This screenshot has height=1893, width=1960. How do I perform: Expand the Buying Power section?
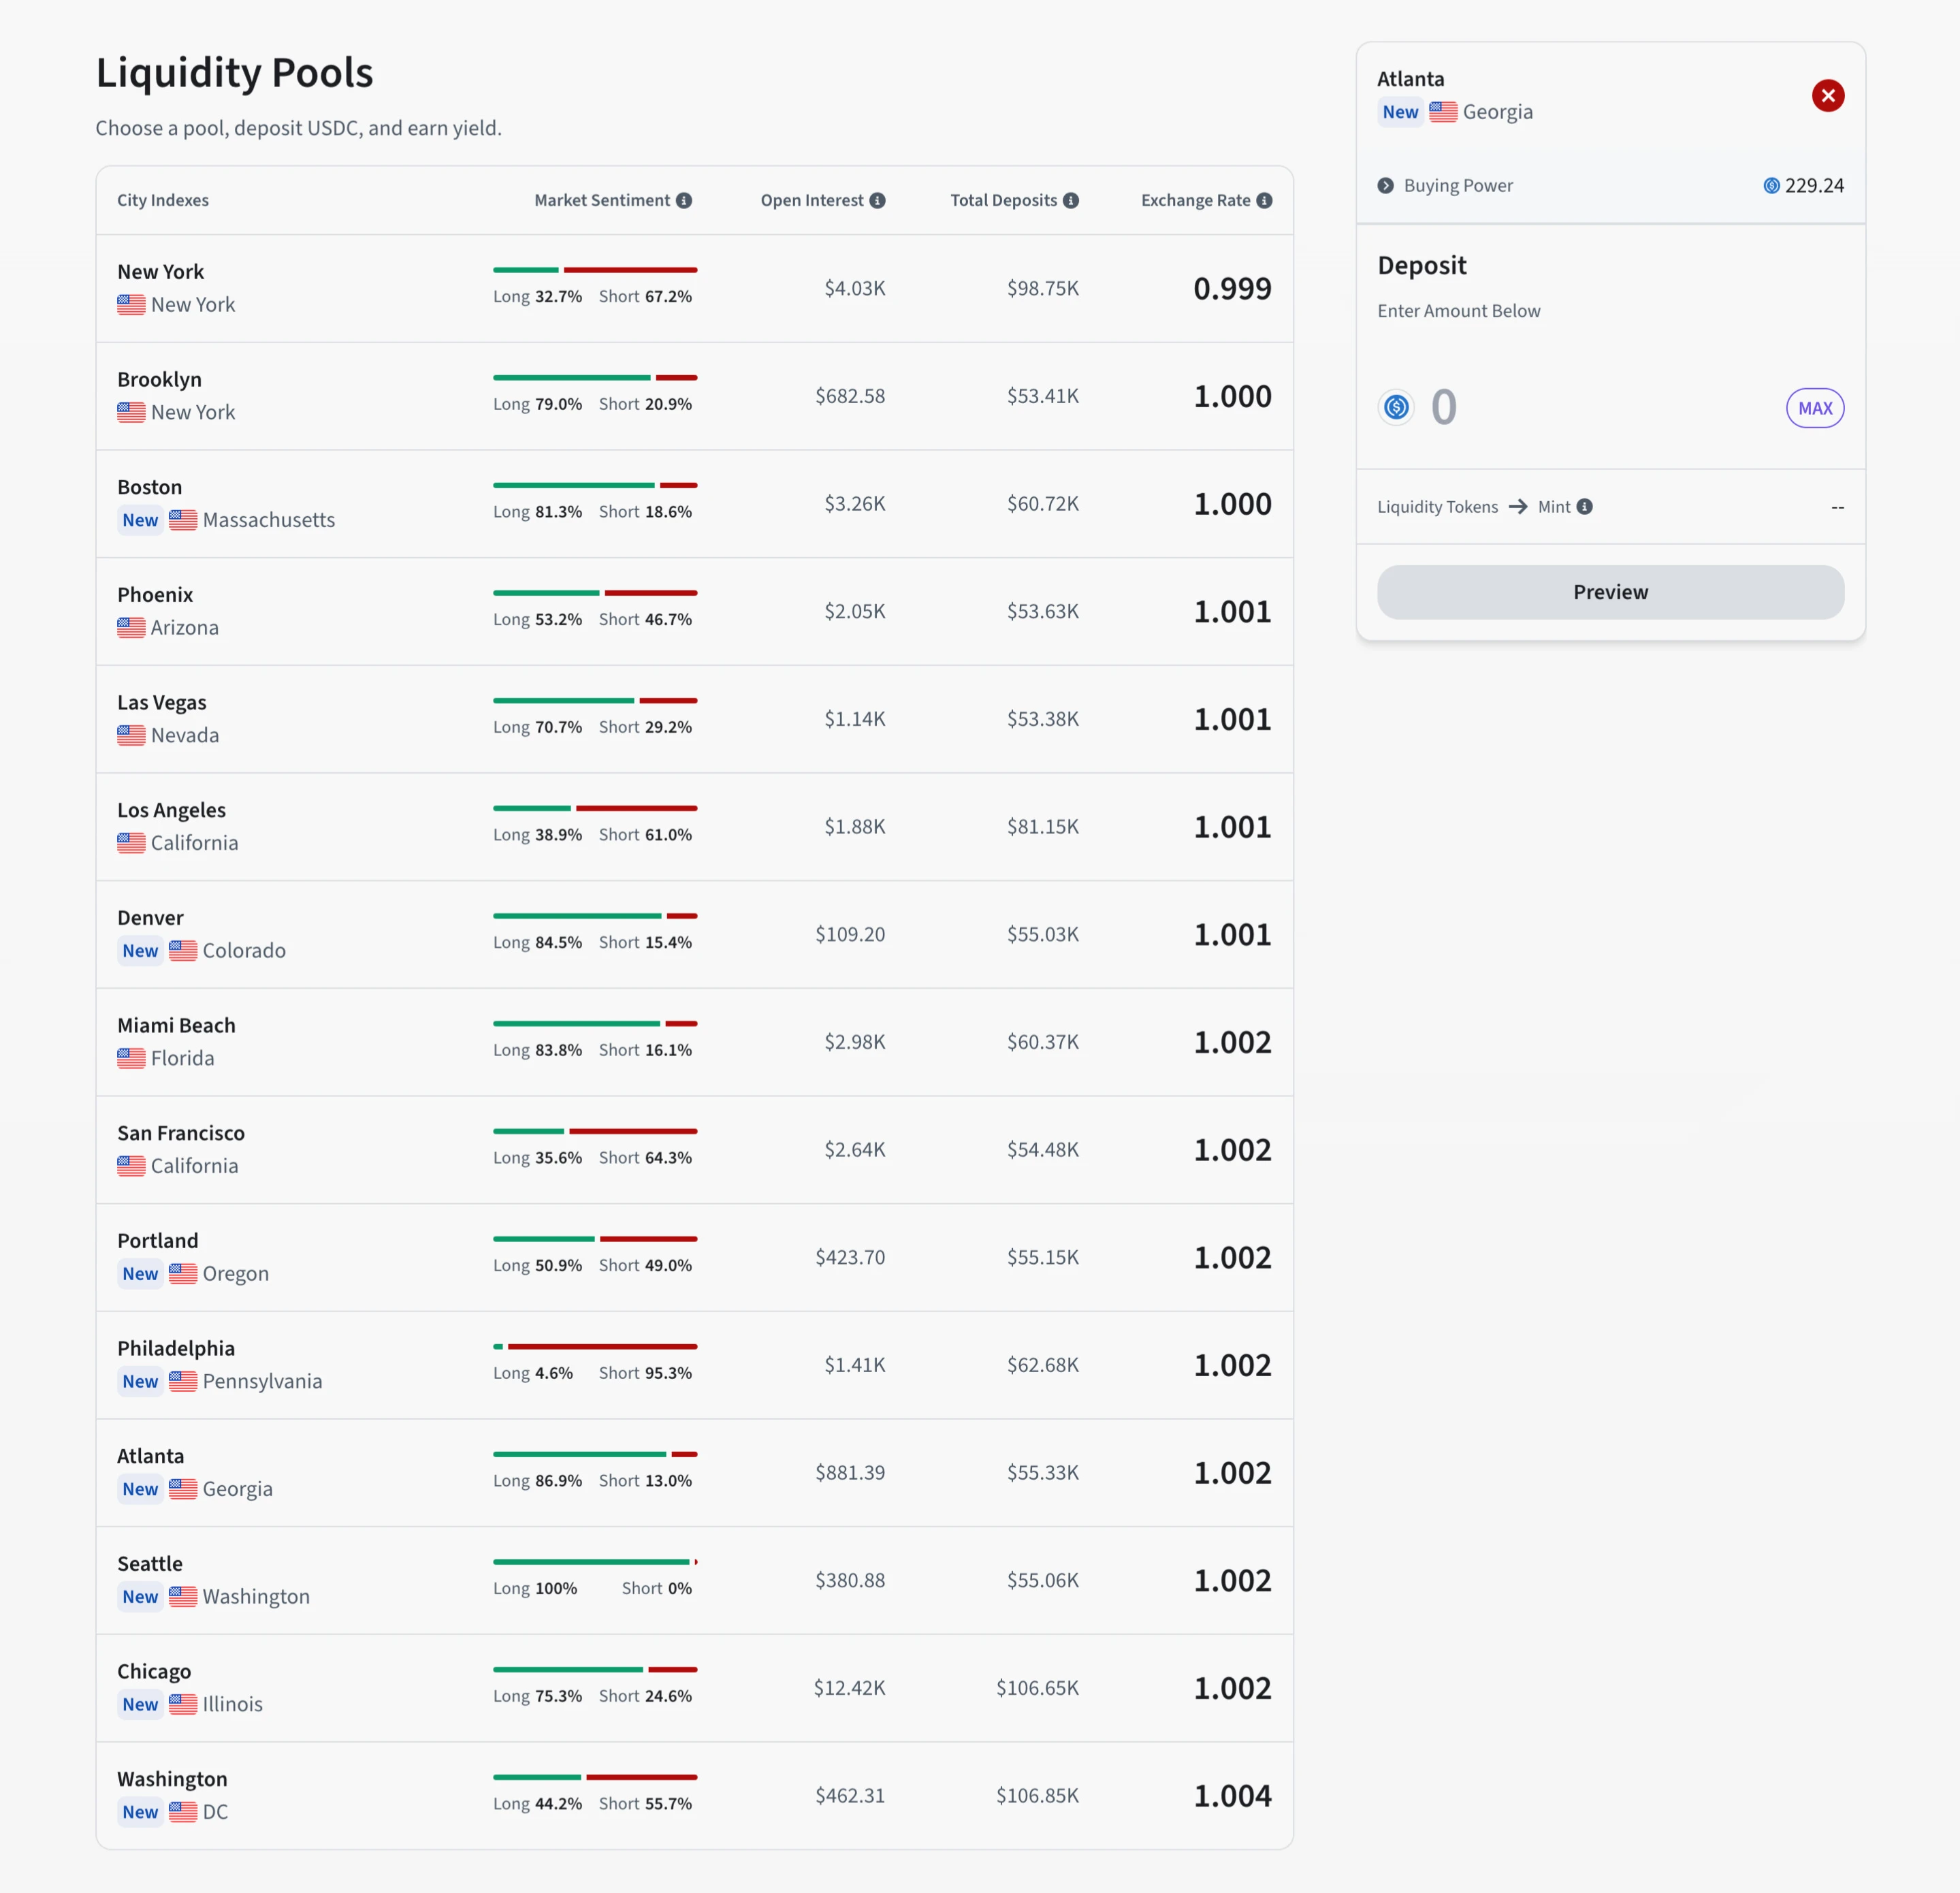(1386, 186)
